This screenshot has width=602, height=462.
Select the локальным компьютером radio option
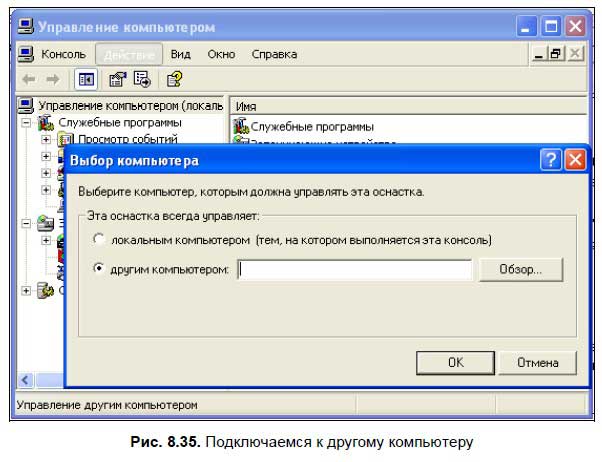click(x=98, y=240)
